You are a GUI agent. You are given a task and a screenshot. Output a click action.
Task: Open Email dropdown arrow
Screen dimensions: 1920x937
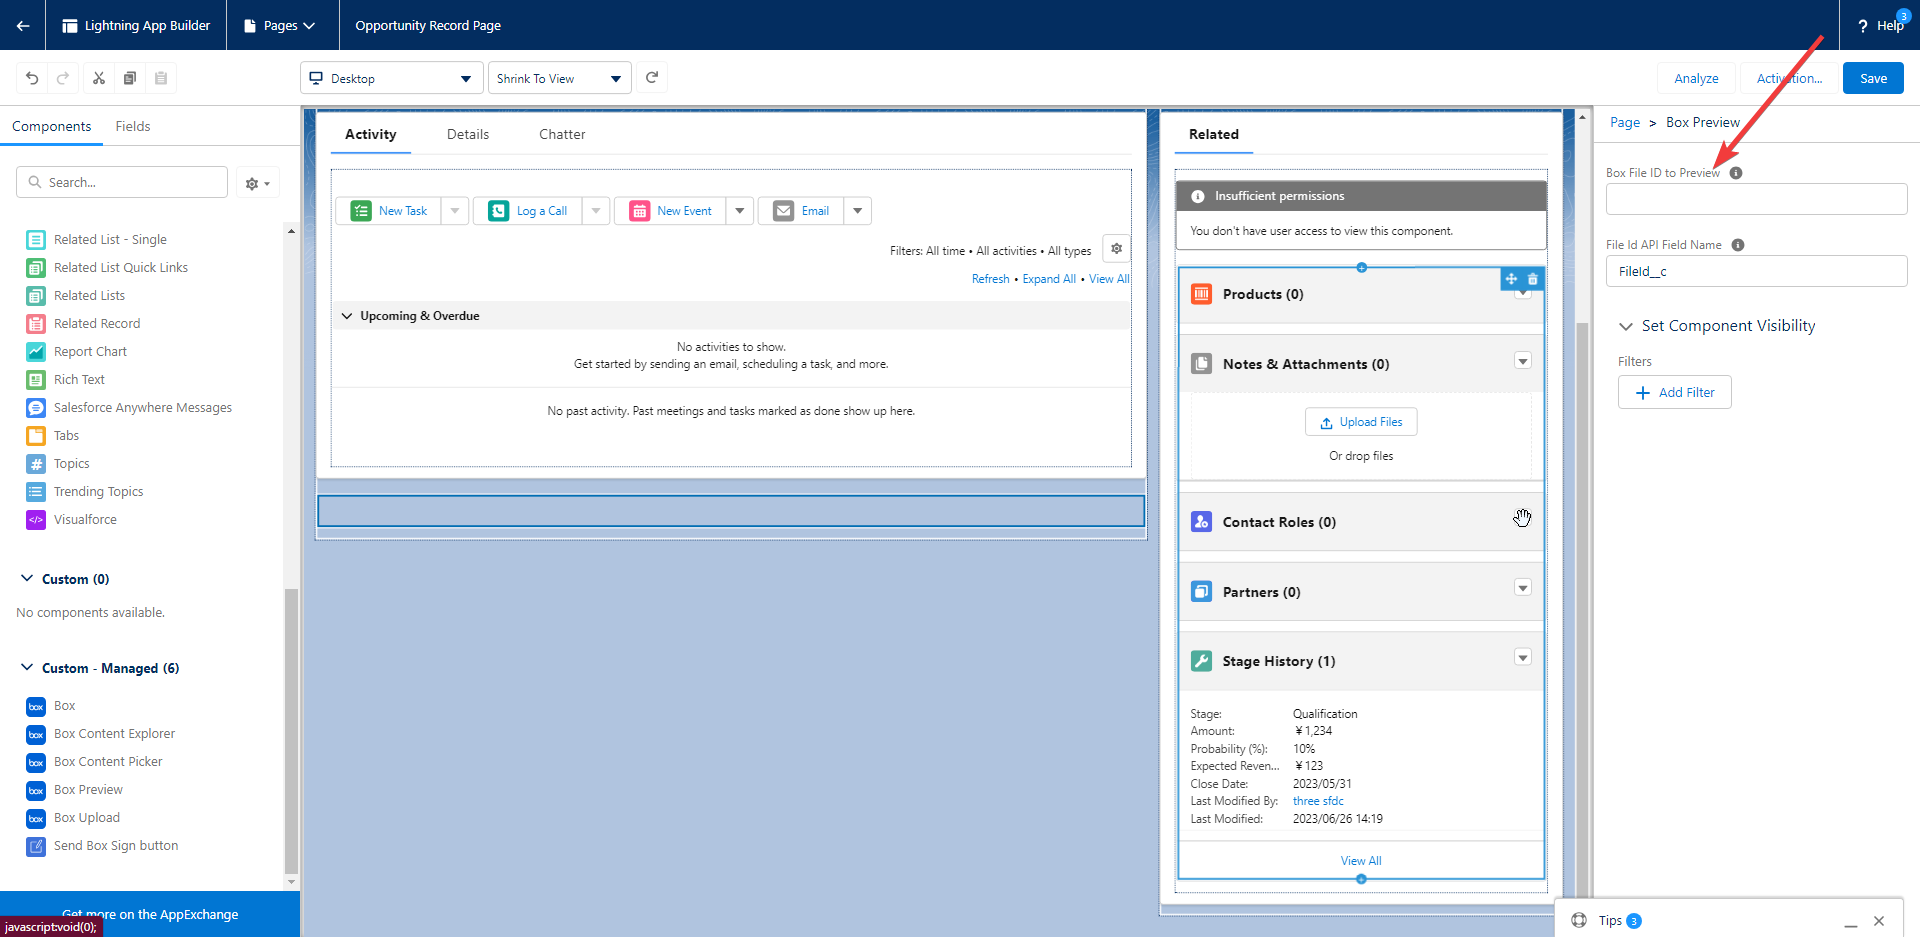pos(858,211)
